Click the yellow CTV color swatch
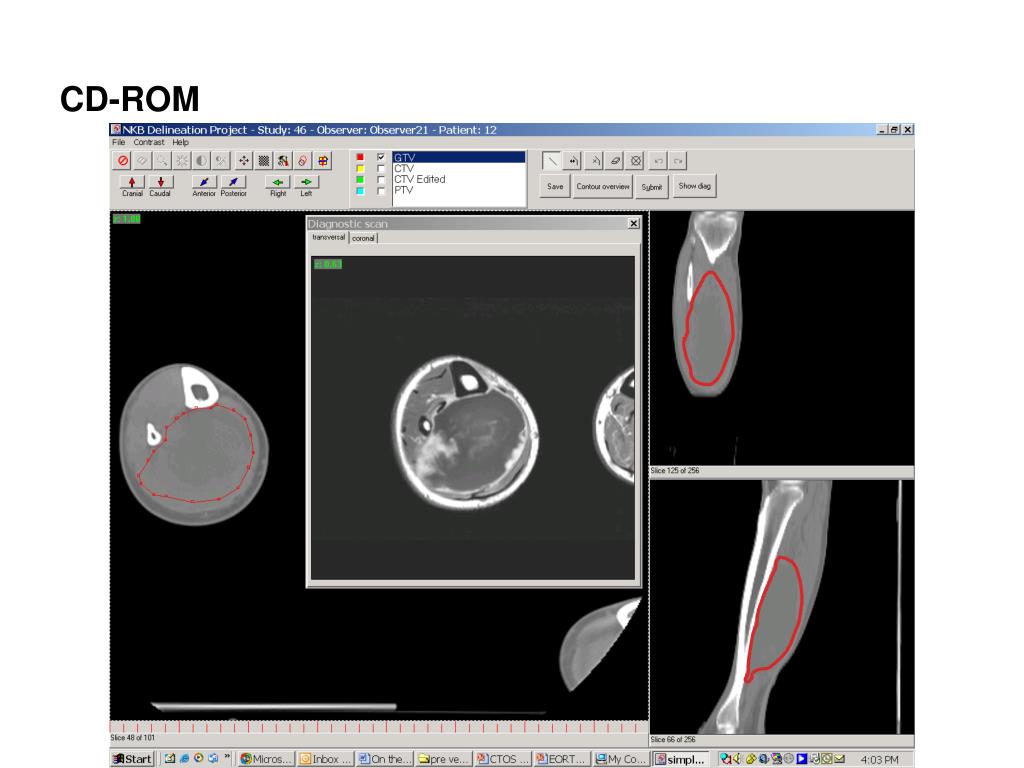1024x768 pixels. (360, 168)
